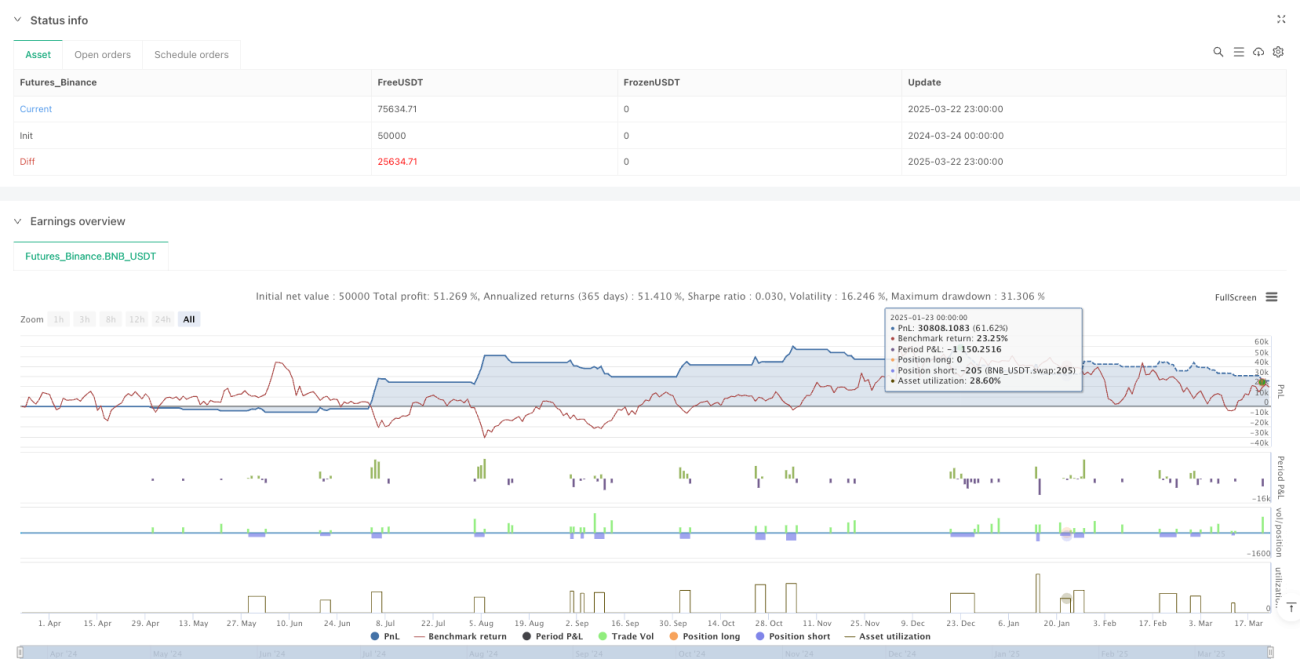The height and width of the screenshot is (659, 1300).
Task: Toggle Benchmark return legend series
Action: 460,636
